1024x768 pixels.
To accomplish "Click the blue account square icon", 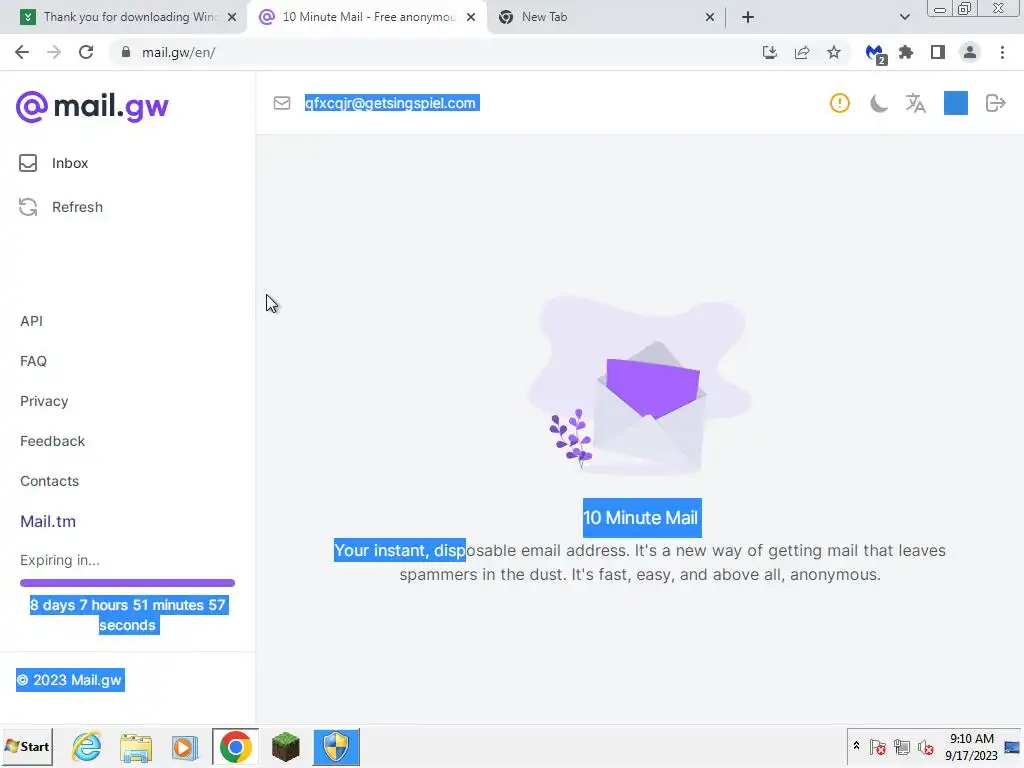I will coord(955,103).
